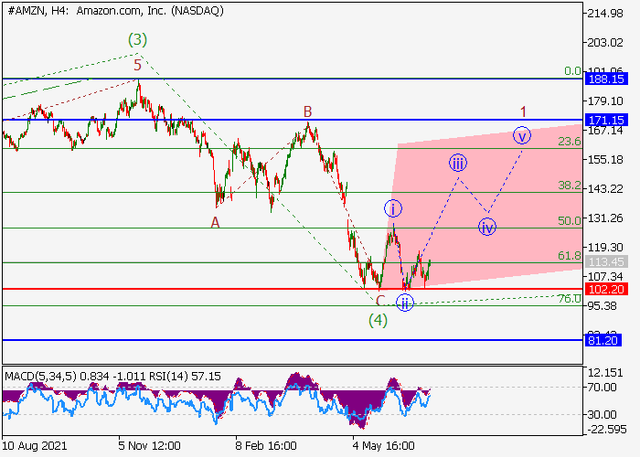
Task: Click the 188.15 price level label
Action: pyautogui.click(x=606, y=79)
